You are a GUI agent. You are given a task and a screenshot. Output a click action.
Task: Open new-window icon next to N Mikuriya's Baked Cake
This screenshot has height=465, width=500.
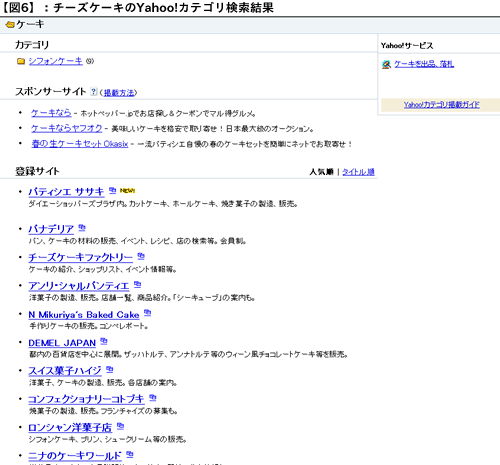147,313
